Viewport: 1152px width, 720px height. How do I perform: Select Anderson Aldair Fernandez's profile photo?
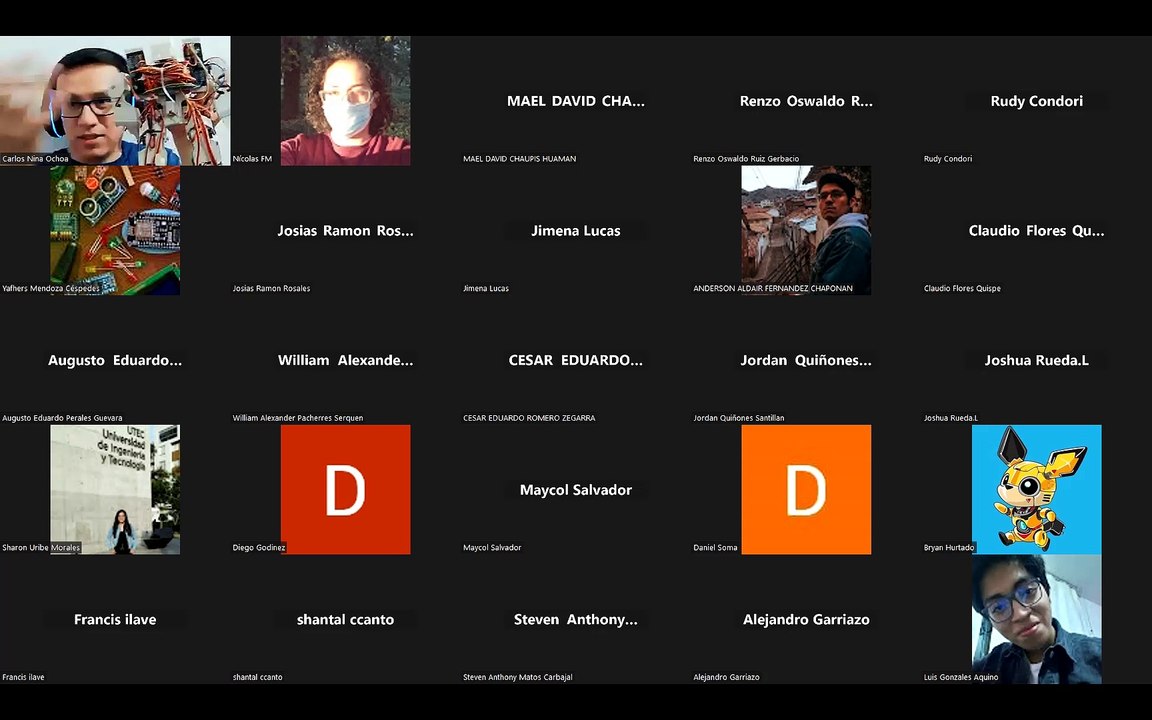pos(806,230)
